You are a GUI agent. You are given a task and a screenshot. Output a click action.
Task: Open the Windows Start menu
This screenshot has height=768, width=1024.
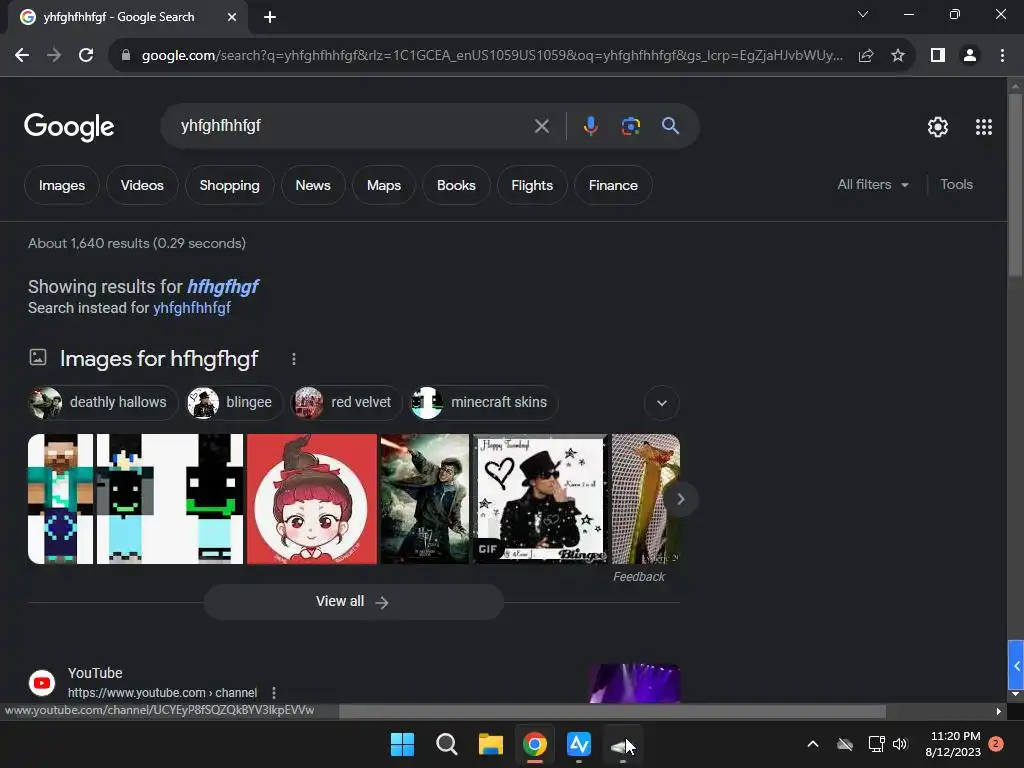pyautogui.click(x=402, y=744)
